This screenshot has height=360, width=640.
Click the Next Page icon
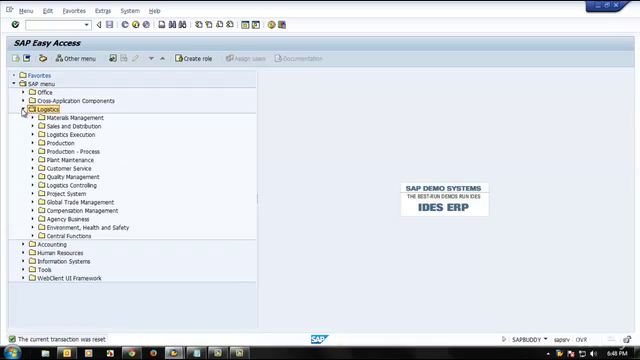pyautogui.click(x=220, y=25)
